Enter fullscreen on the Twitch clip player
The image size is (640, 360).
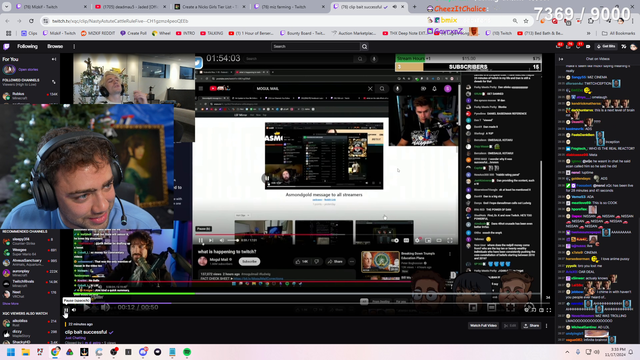(549, 310)
